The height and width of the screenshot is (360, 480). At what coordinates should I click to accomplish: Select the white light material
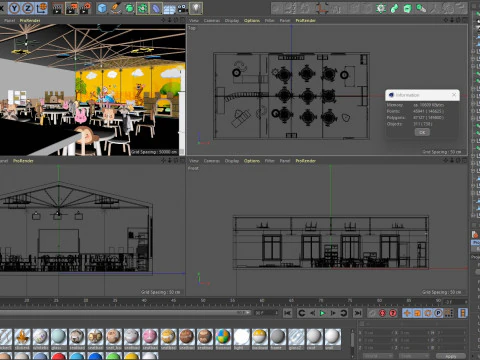[241, 337]
